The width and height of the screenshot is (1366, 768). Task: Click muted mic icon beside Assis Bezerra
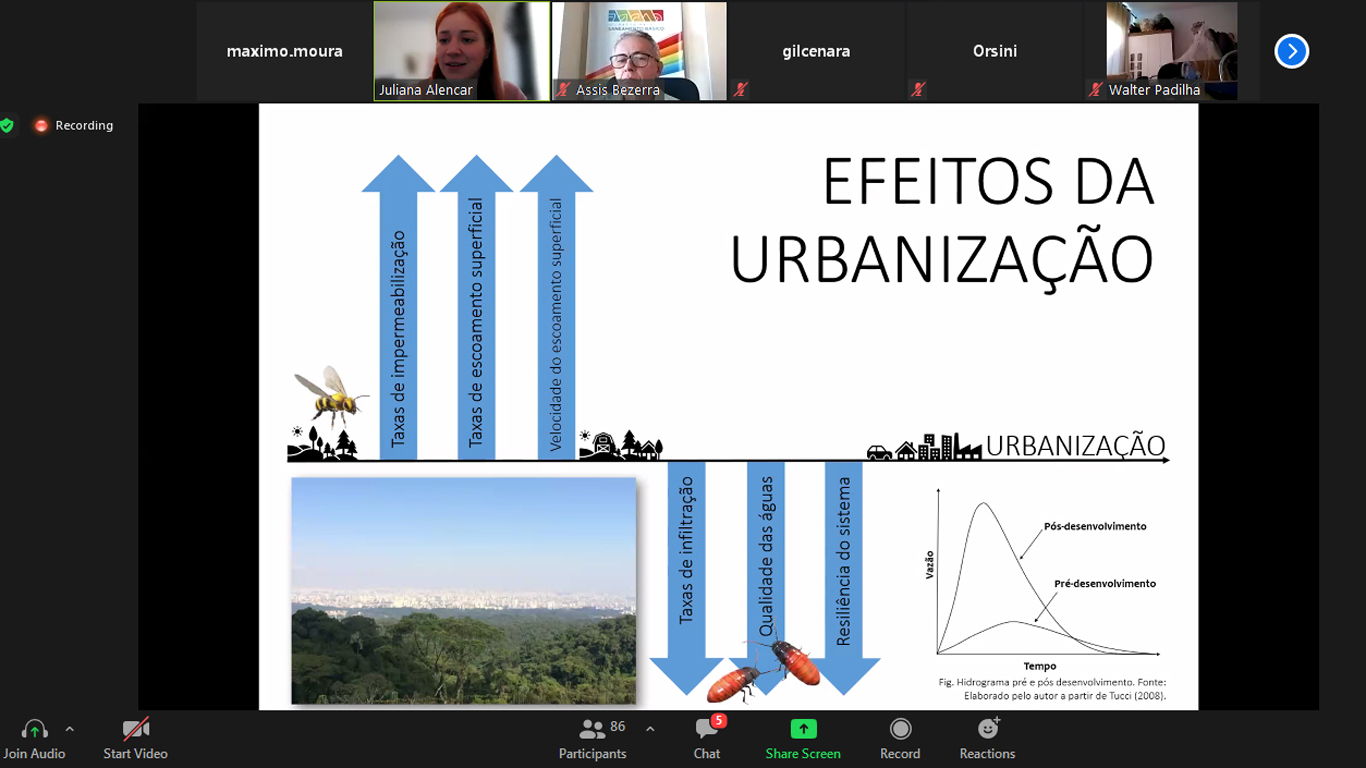point(563,90)
